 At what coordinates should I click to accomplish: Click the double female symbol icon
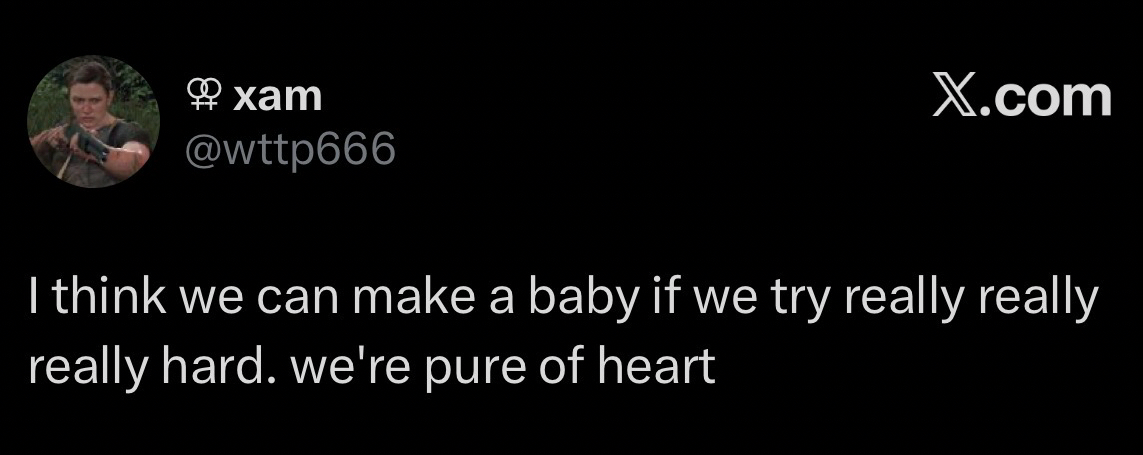tap(203, 96)
